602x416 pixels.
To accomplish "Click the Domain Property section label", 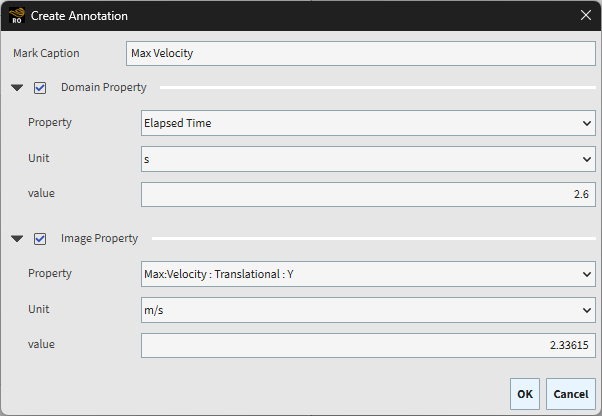I will tap(104, 87).
